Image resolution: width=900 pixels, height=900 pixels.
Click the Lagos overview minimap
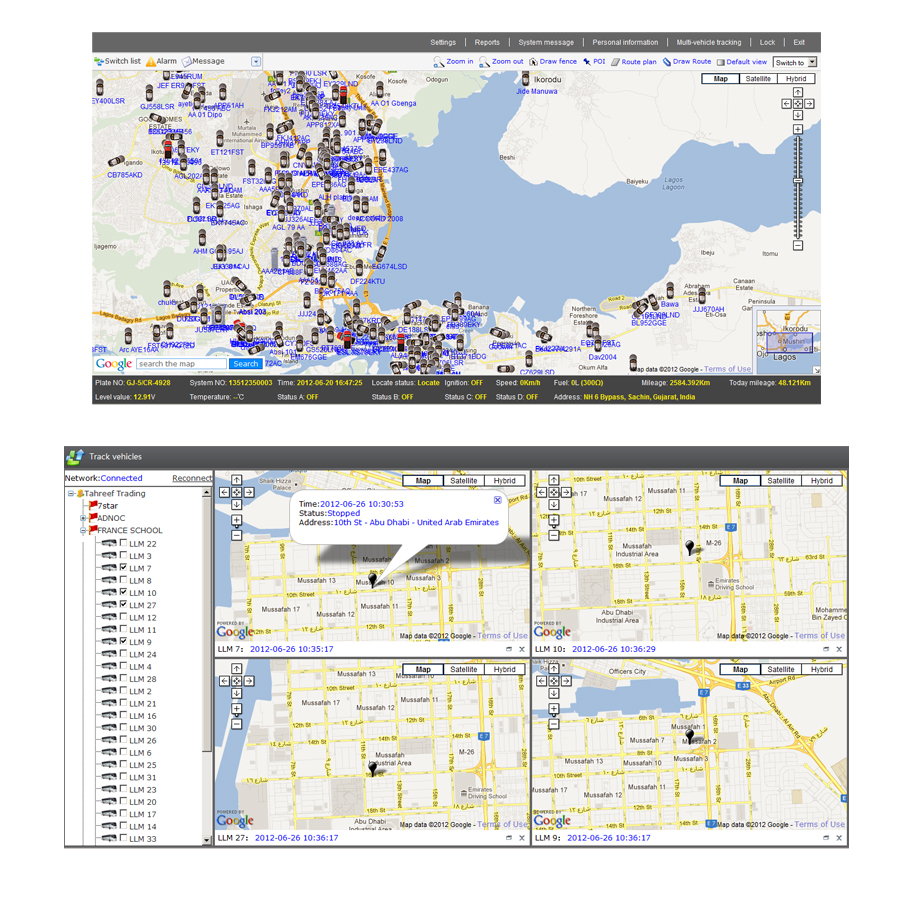pyautogui.click(x=788, y=340)
